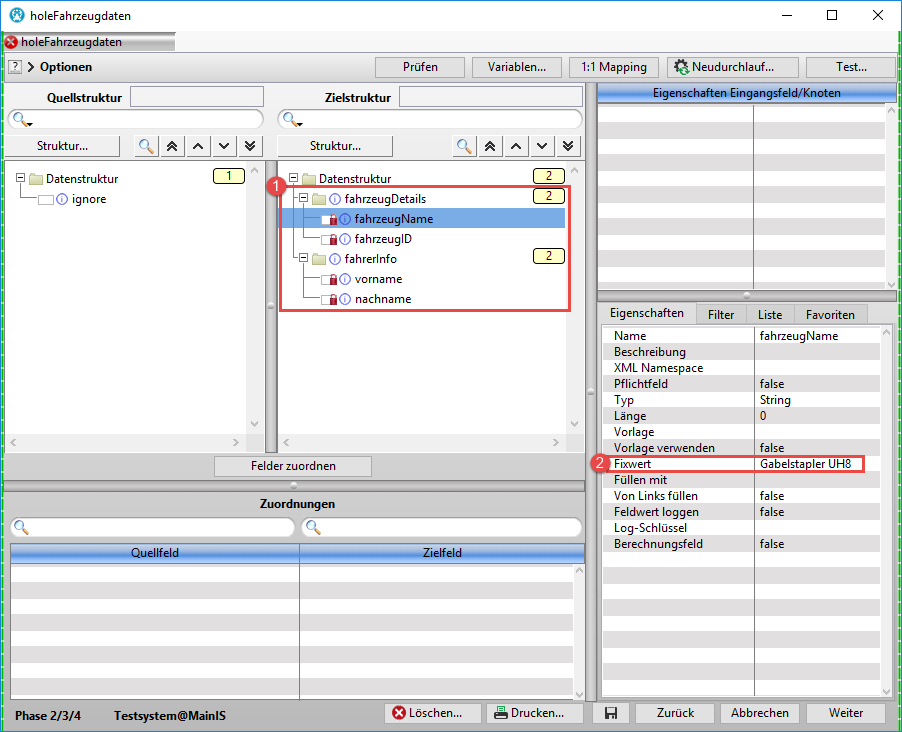Click the Quellstruktur magnifier search icon
The height and width of the screenshot is (732, 902).
(x=146, y=146)
